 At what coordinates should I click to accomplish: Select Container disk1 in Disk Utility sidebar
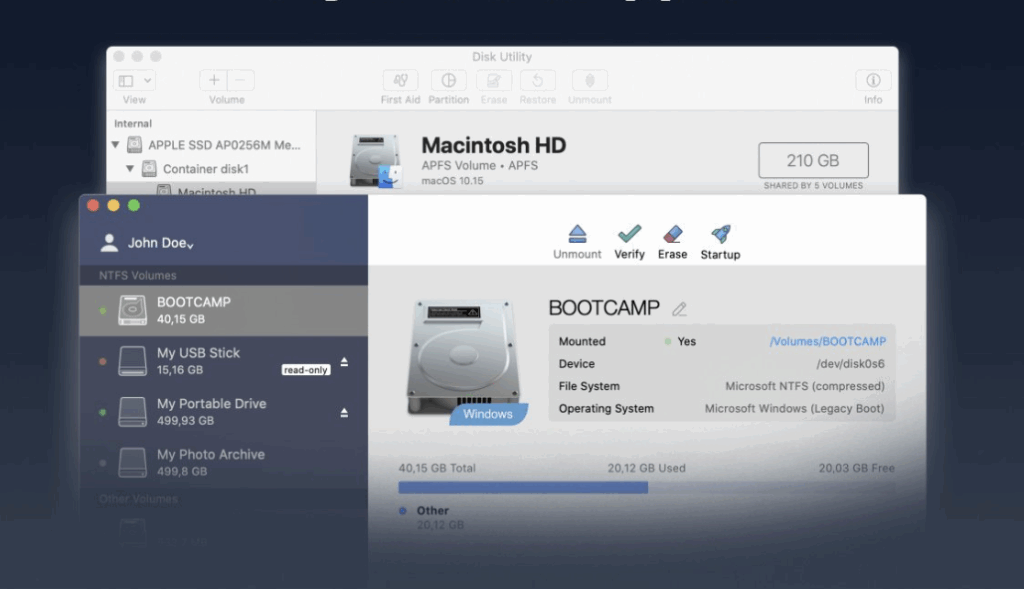pos(212,169)
